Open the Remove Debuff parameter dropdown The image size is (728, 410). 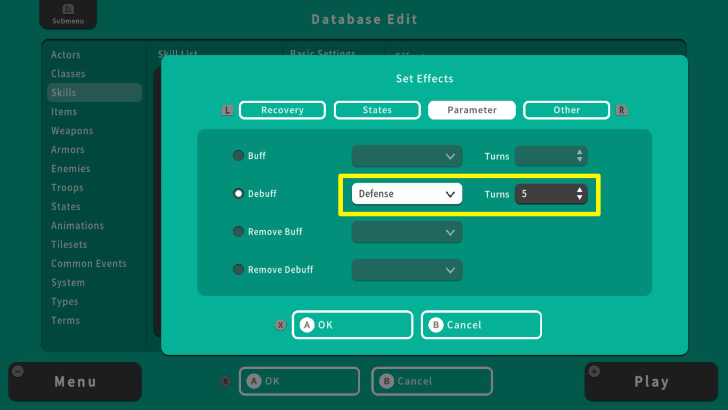coord(407,270)
